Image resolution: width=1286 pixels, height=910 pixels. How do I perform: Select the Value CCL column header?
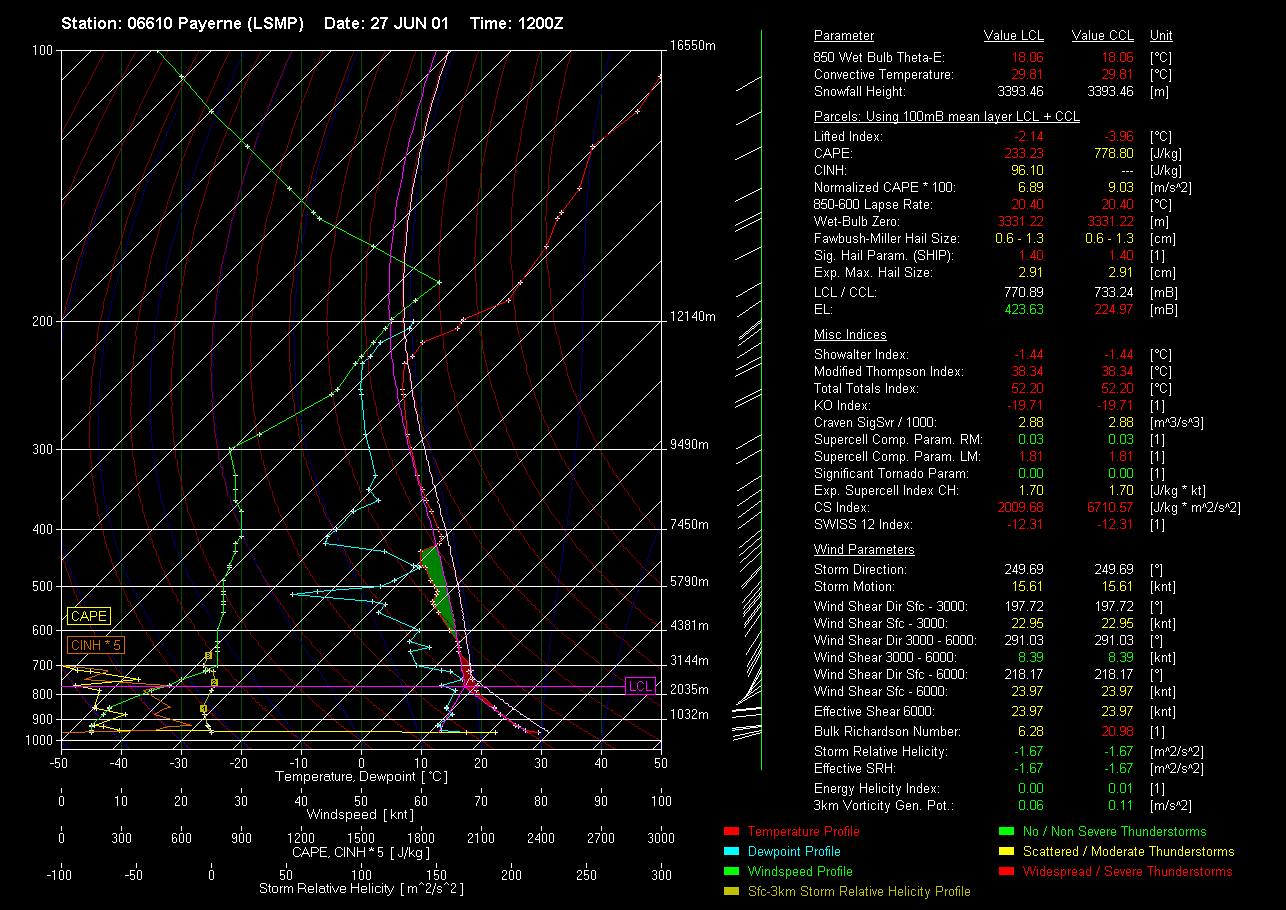pos(1102,36)
